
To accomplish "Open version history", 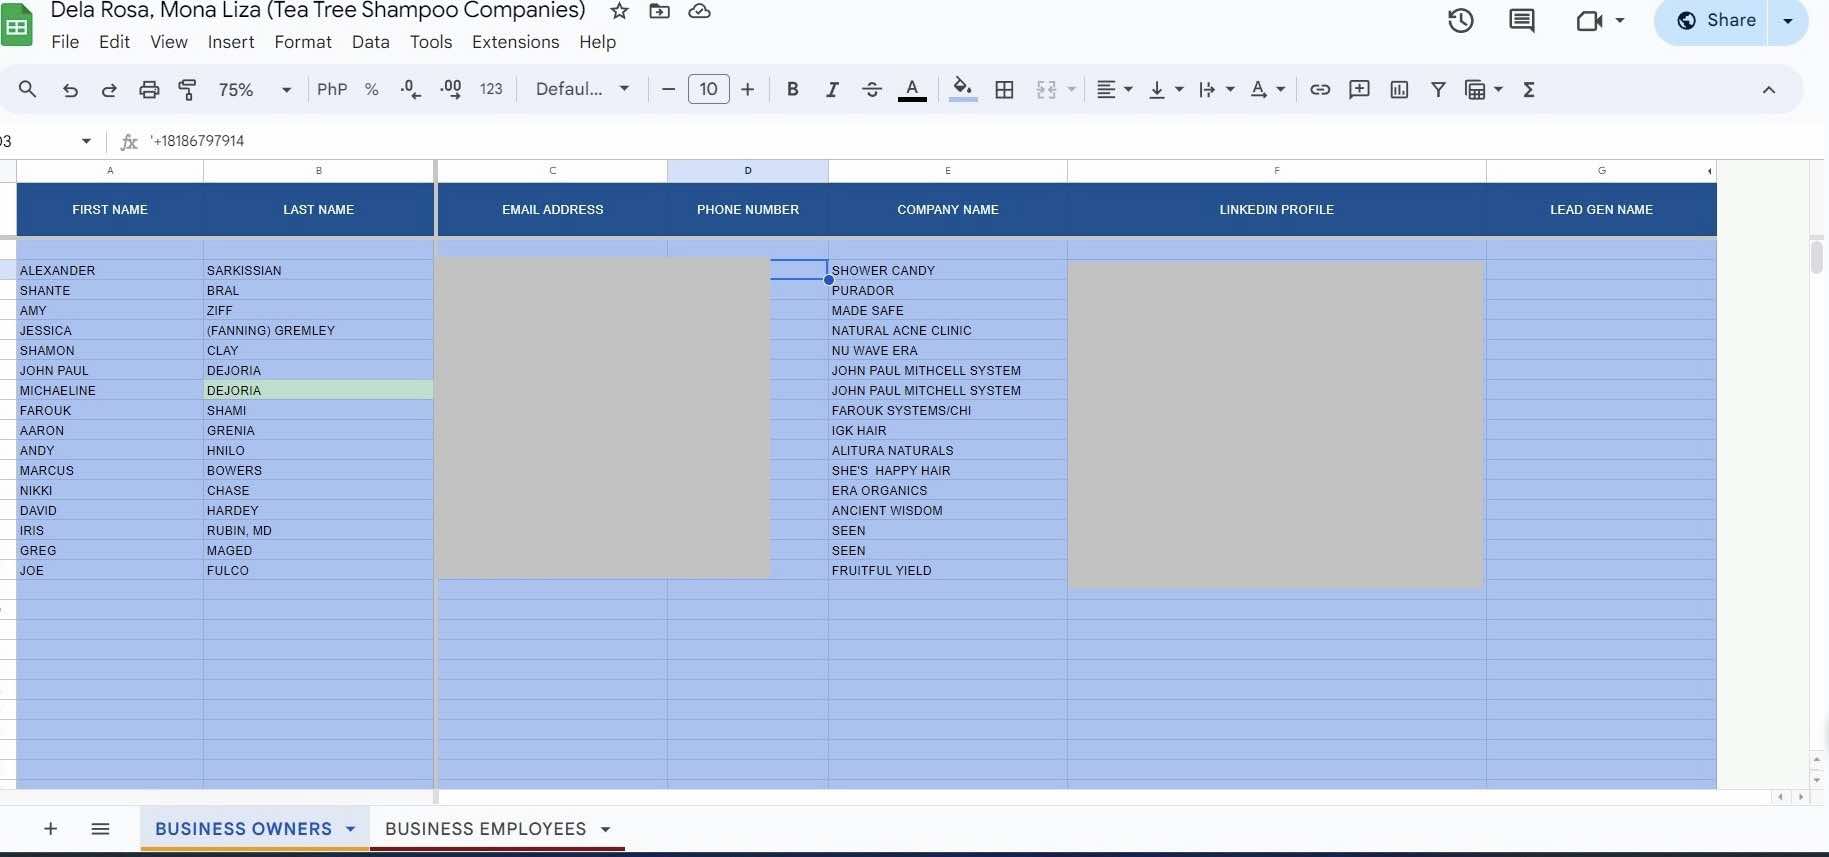I will (1461, 20).
